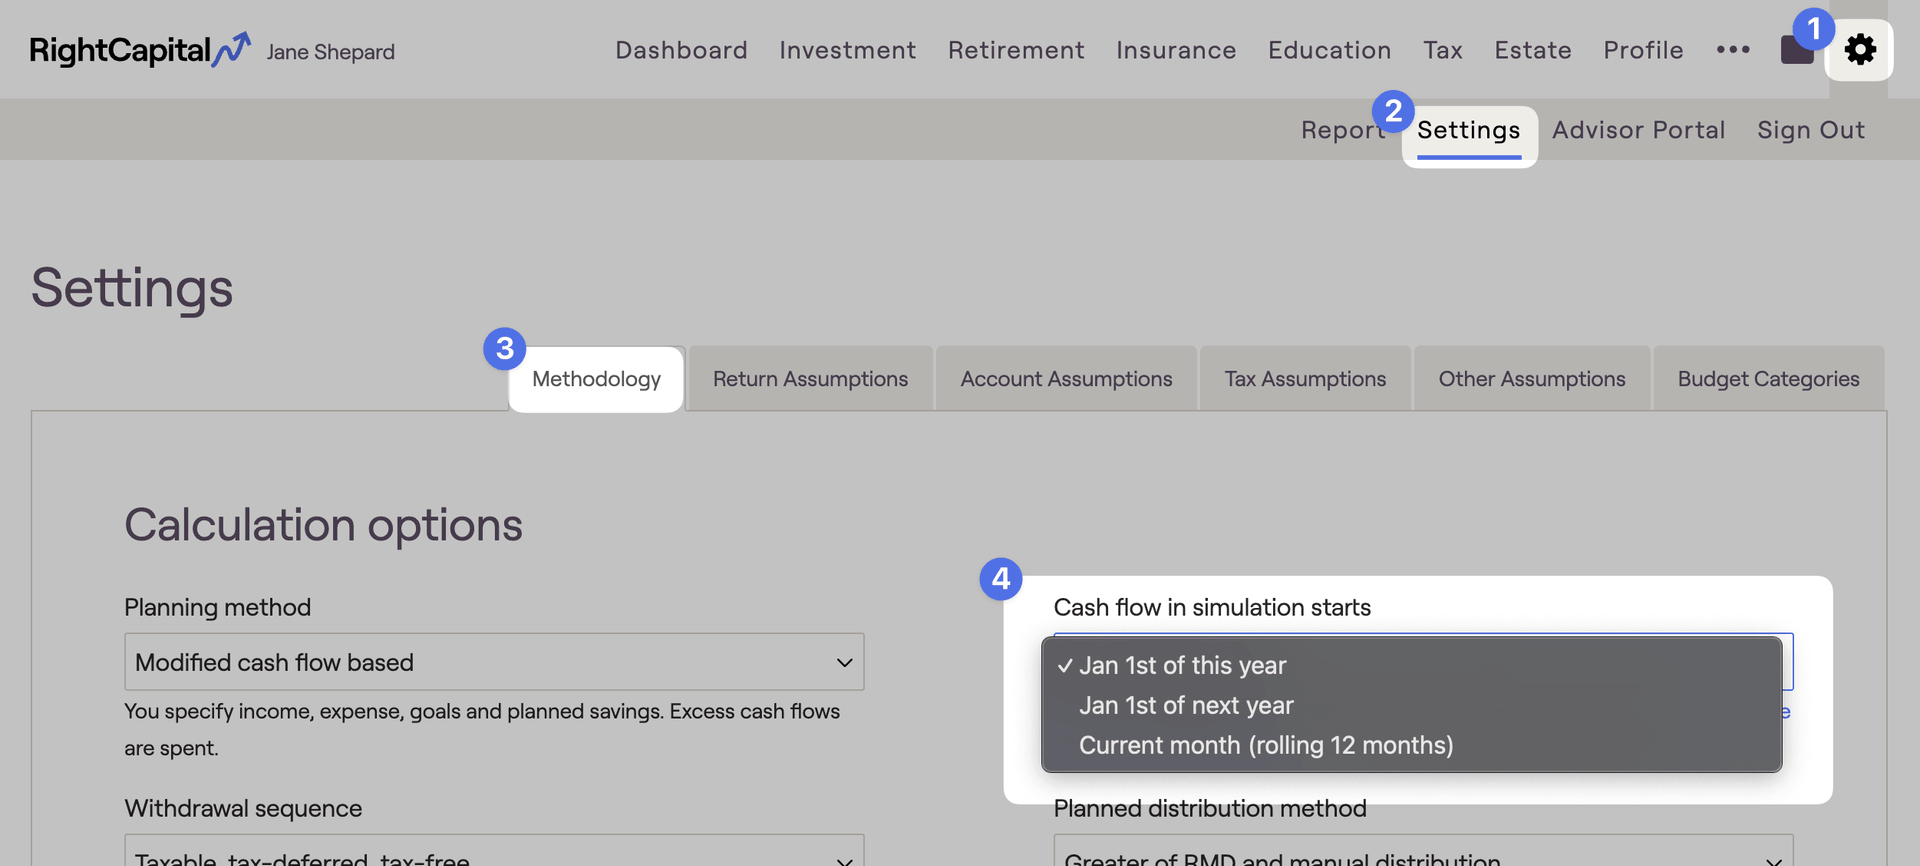Expand the Withdrawal sequence dropdown
This screenshot has height=866, width=1920.
(494, 850)
